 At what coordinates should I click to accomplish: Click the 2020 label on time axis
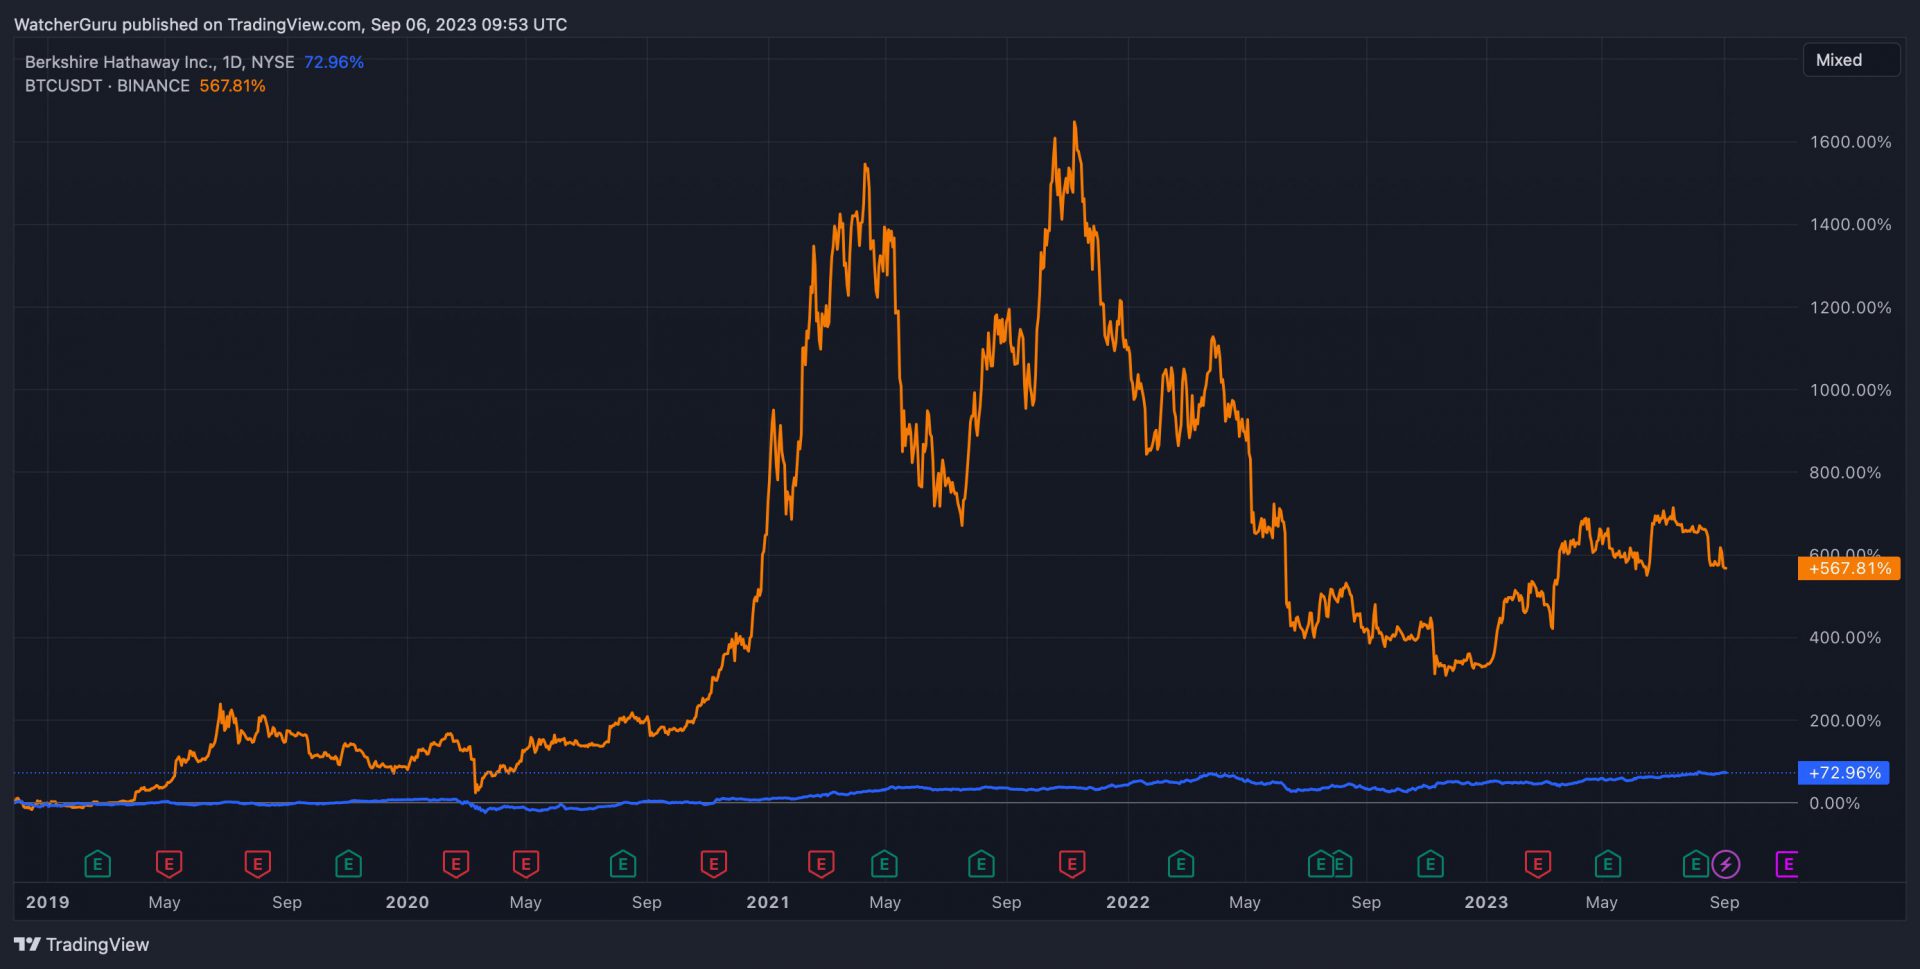[407, 902]
